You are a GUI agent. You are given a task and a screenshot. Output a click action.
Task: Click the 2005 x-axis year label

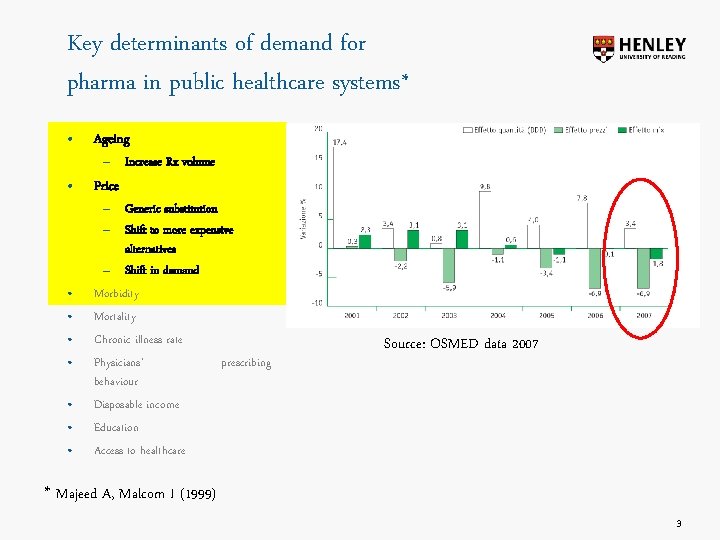tap(546, 315)
